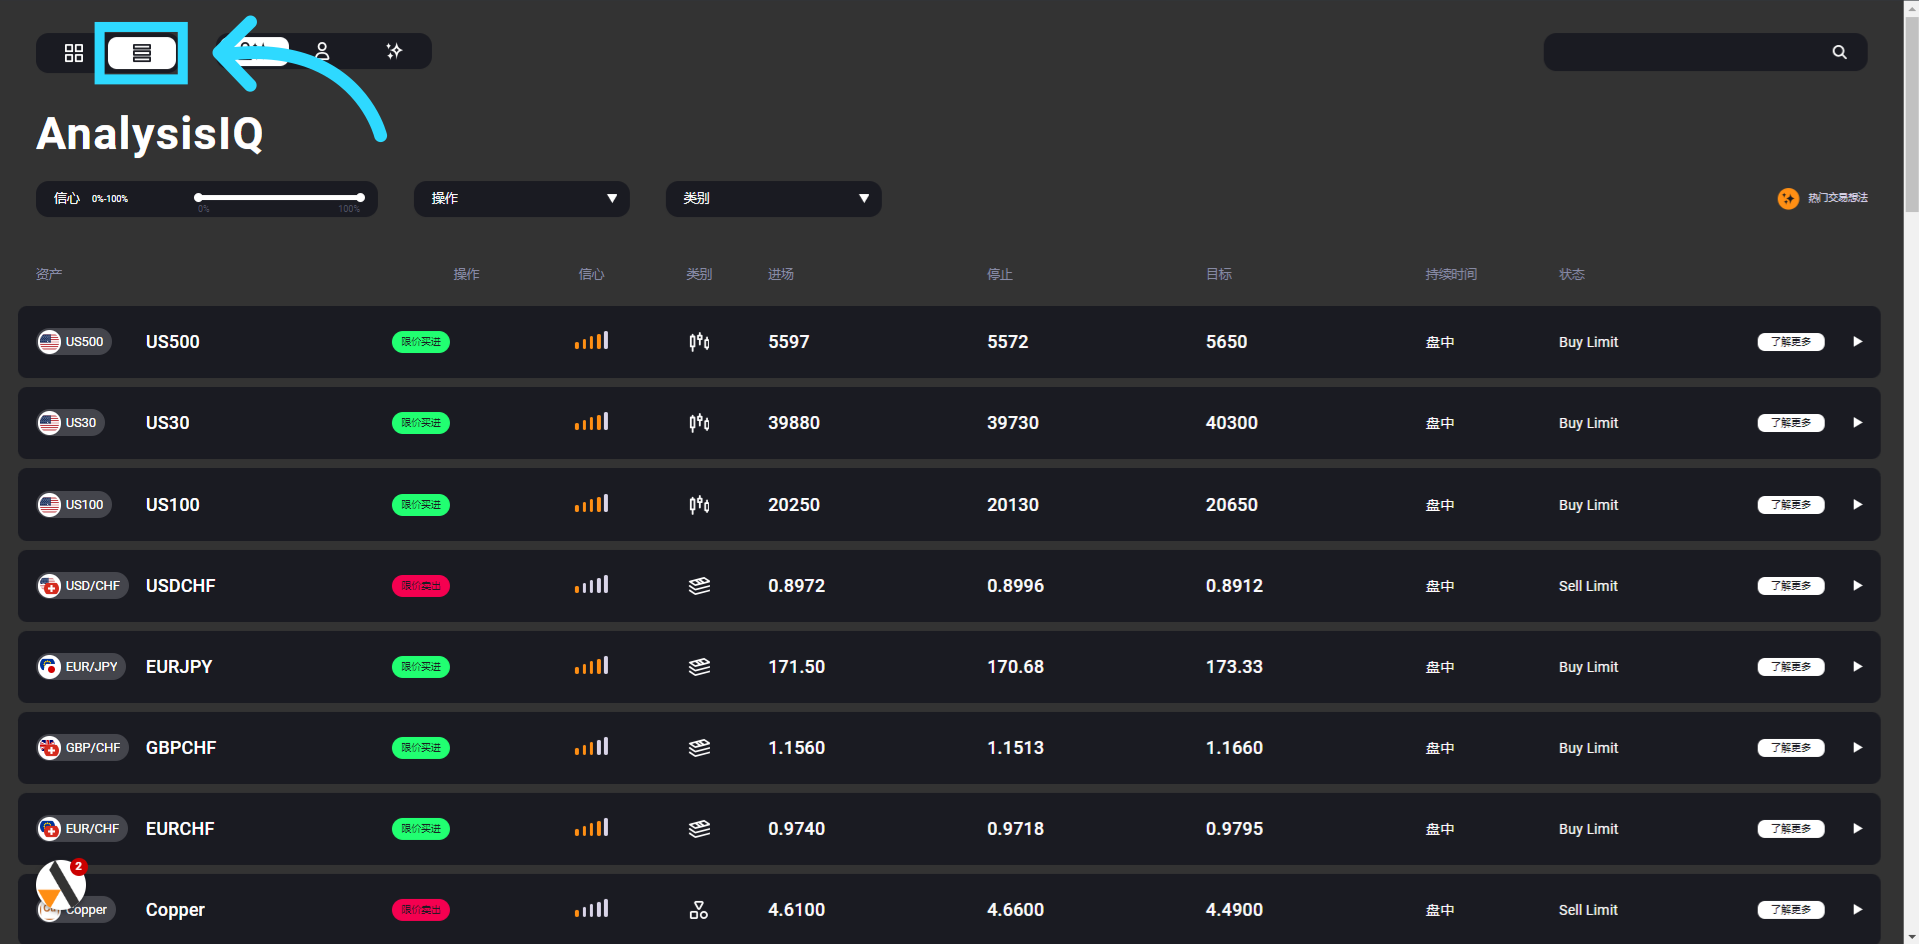Click 了解更多 button for EURCHF

(x=1790, y=829)
